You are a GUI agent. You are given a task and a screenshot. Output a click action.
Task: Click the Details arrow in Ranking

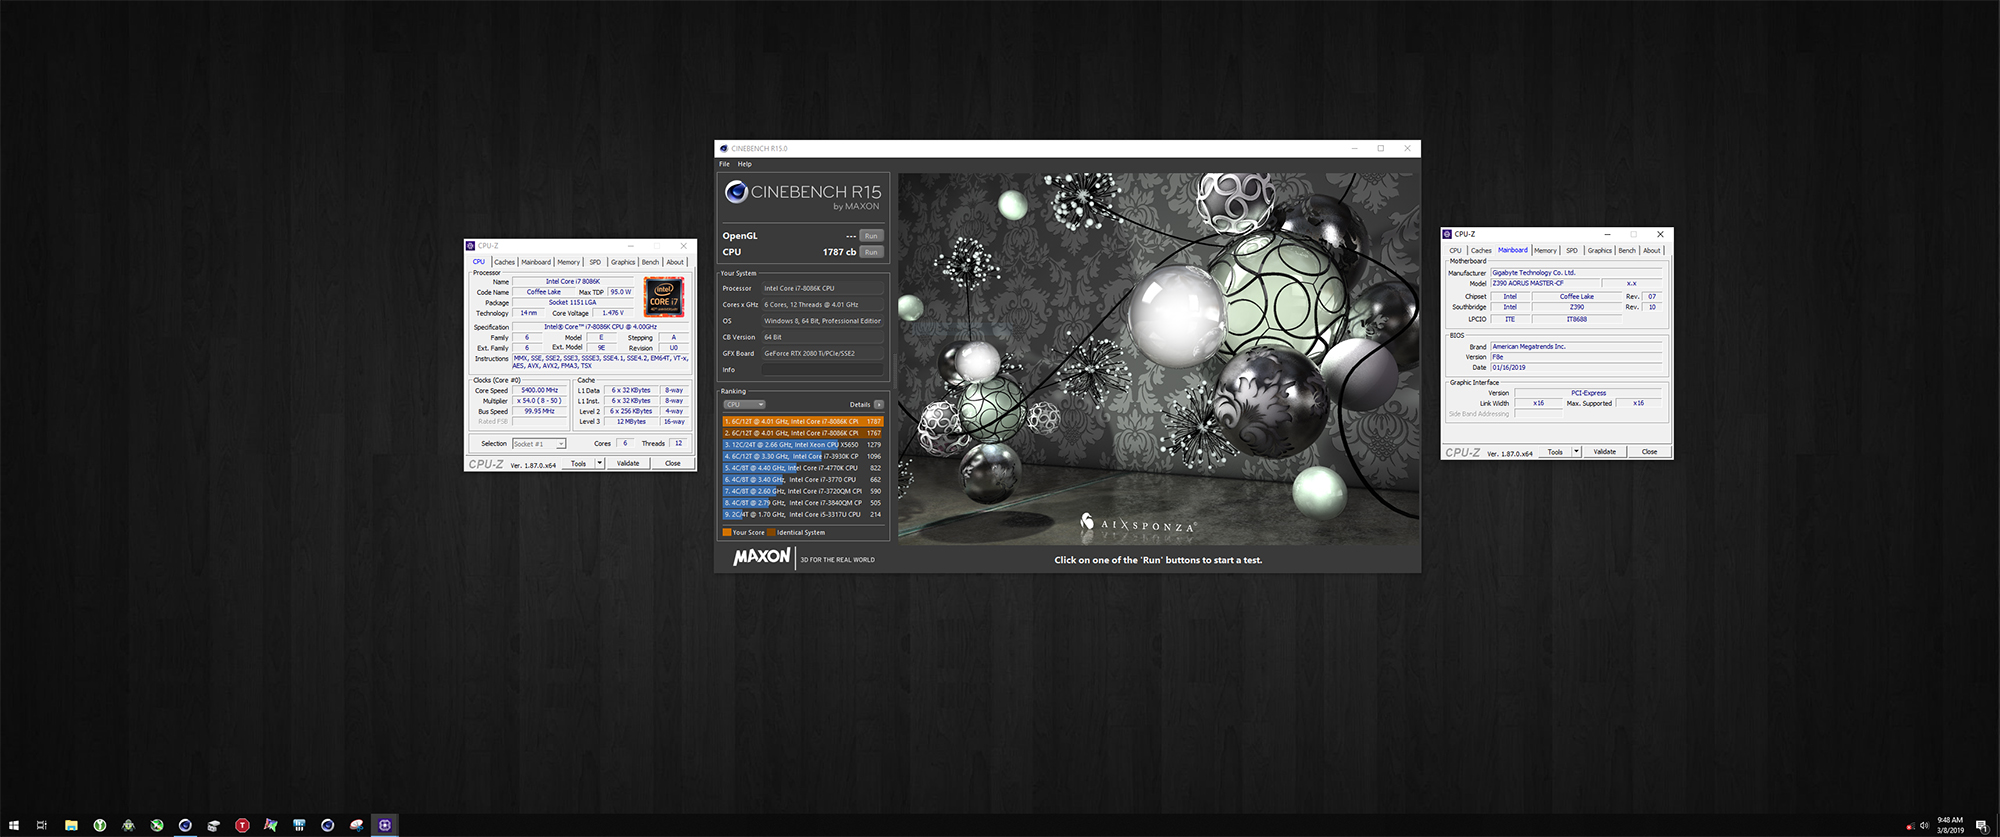coord(879,405)
